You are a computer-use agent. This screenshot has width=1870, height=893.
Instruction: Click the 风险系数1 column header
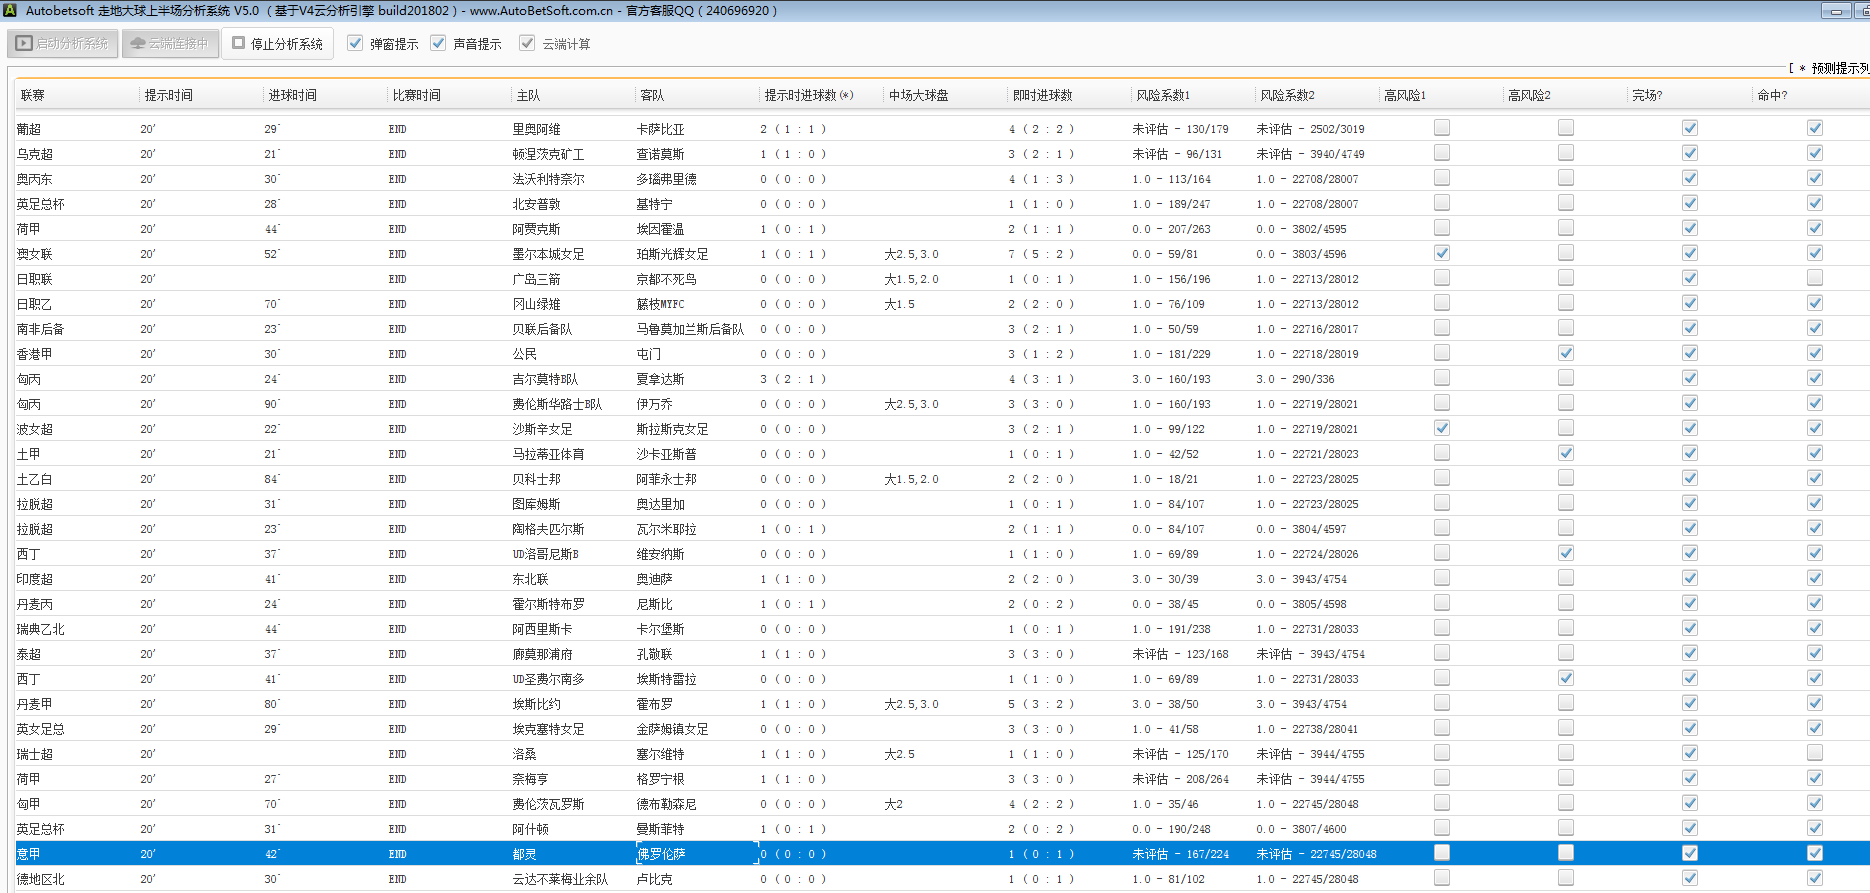pyautogui.click(x=1163, y=95)
